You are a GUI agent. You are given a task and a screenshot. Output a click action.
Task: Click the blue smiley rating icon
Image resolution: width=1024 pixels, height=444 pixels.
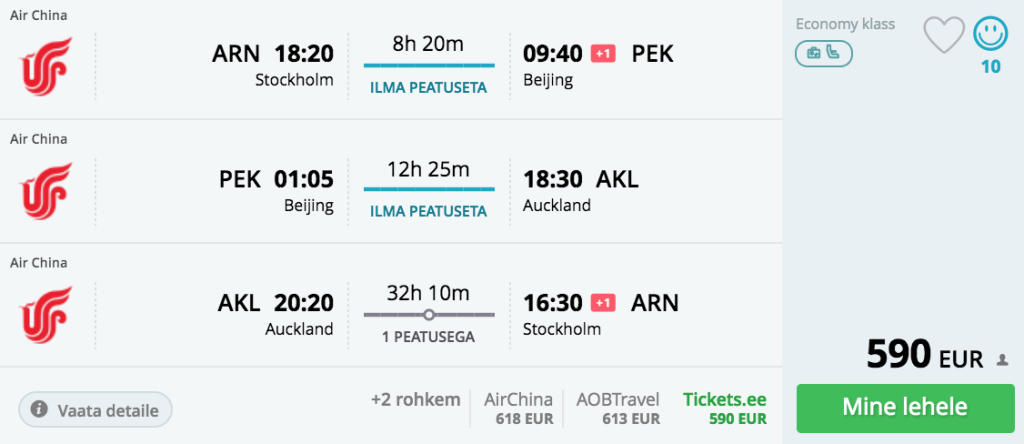pos(991,34)
